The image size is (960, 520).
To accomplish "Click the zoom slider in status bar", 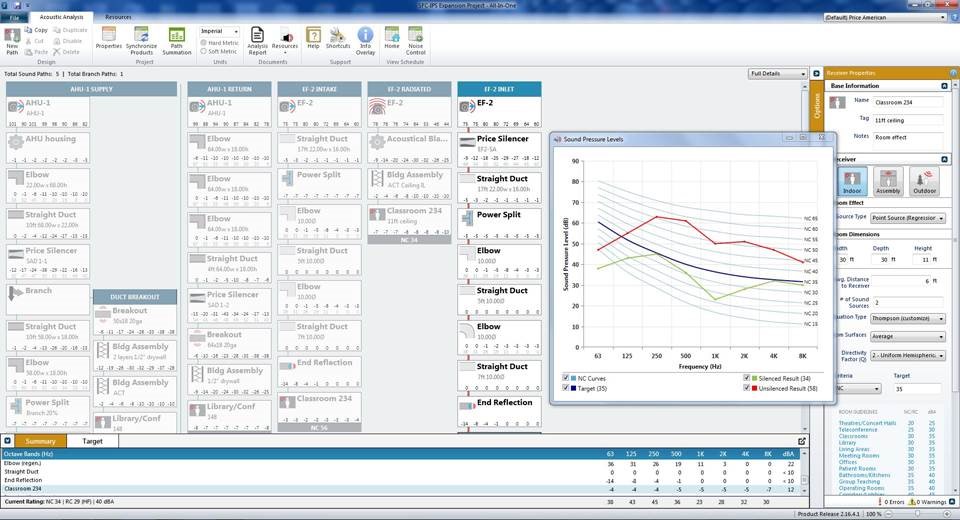I will click(917, 514).
